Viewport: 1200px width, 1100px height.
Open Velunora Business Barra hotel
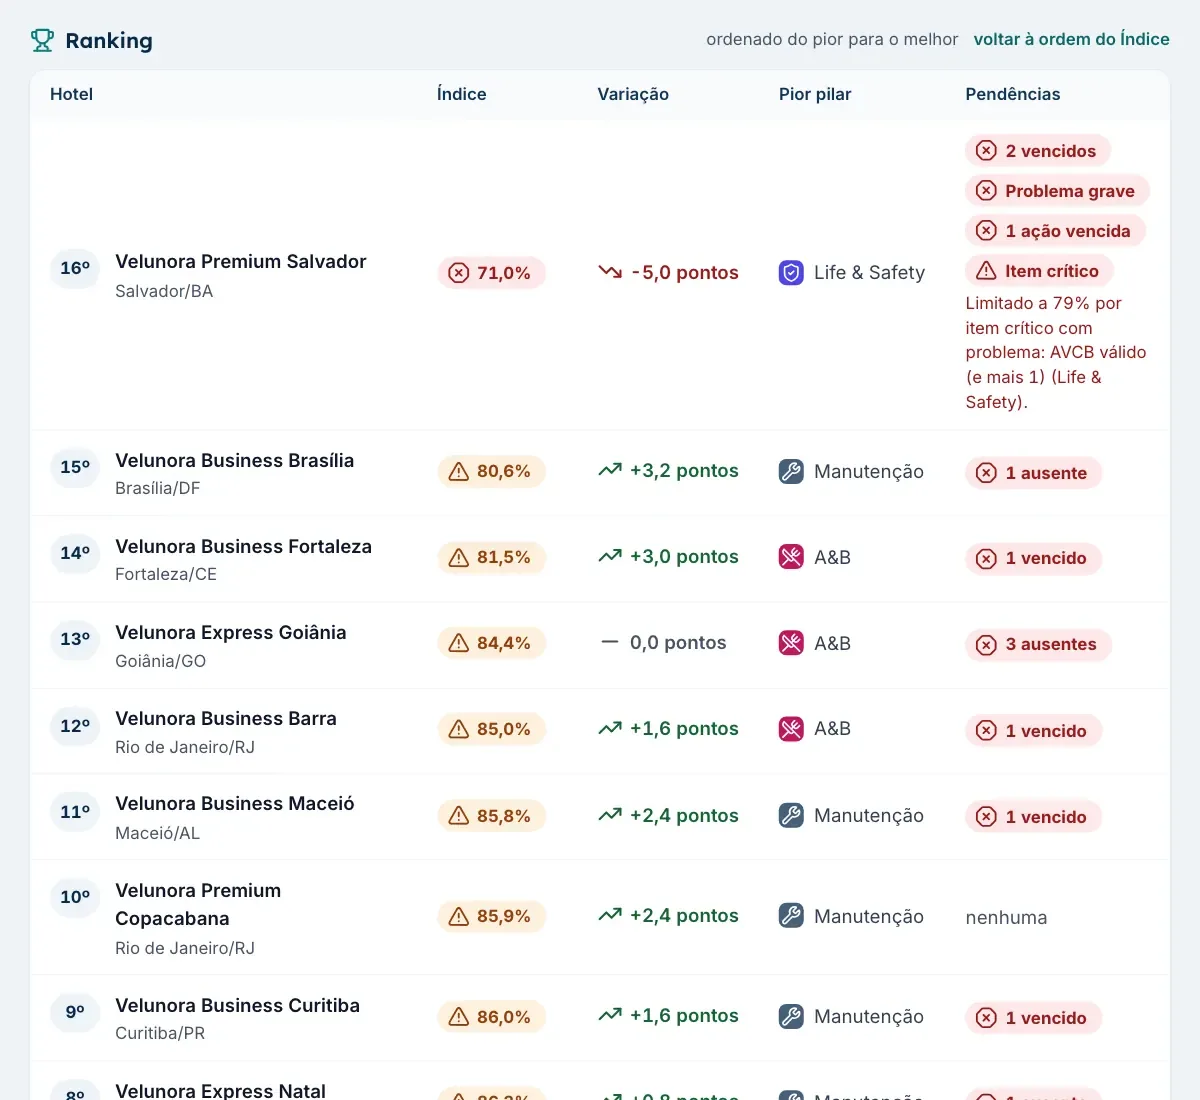click(x=225, y=718)
